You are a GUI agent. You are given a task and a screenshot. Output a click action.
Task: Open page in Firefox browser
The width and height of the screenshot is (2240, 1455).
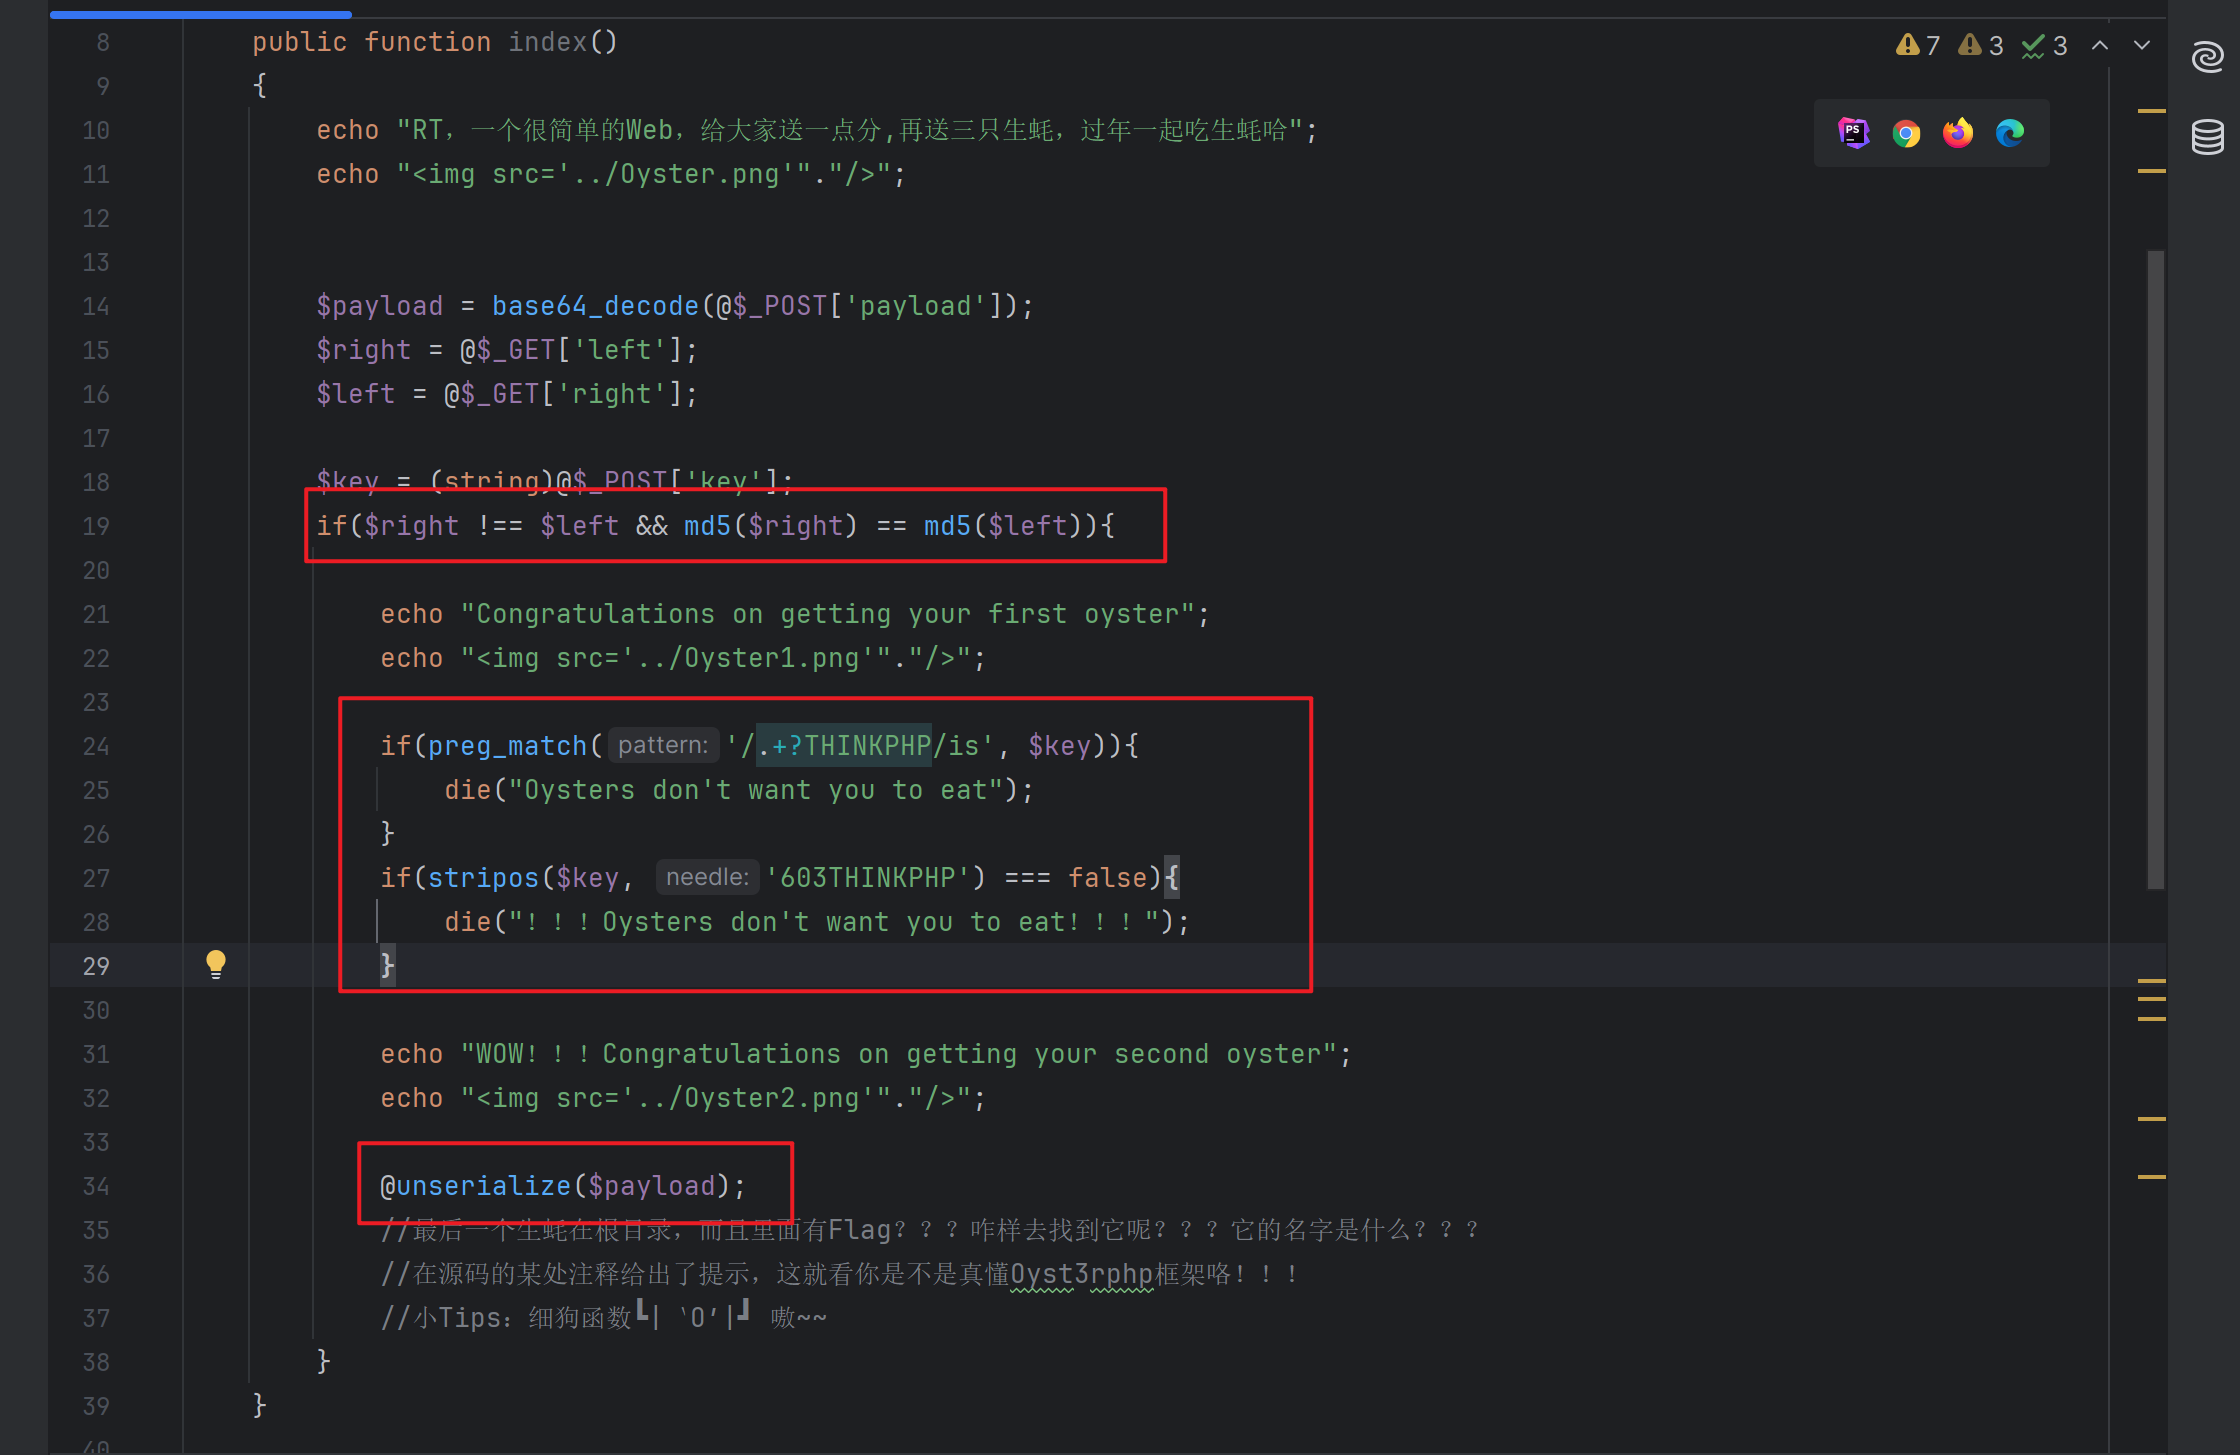point(1958,133)
